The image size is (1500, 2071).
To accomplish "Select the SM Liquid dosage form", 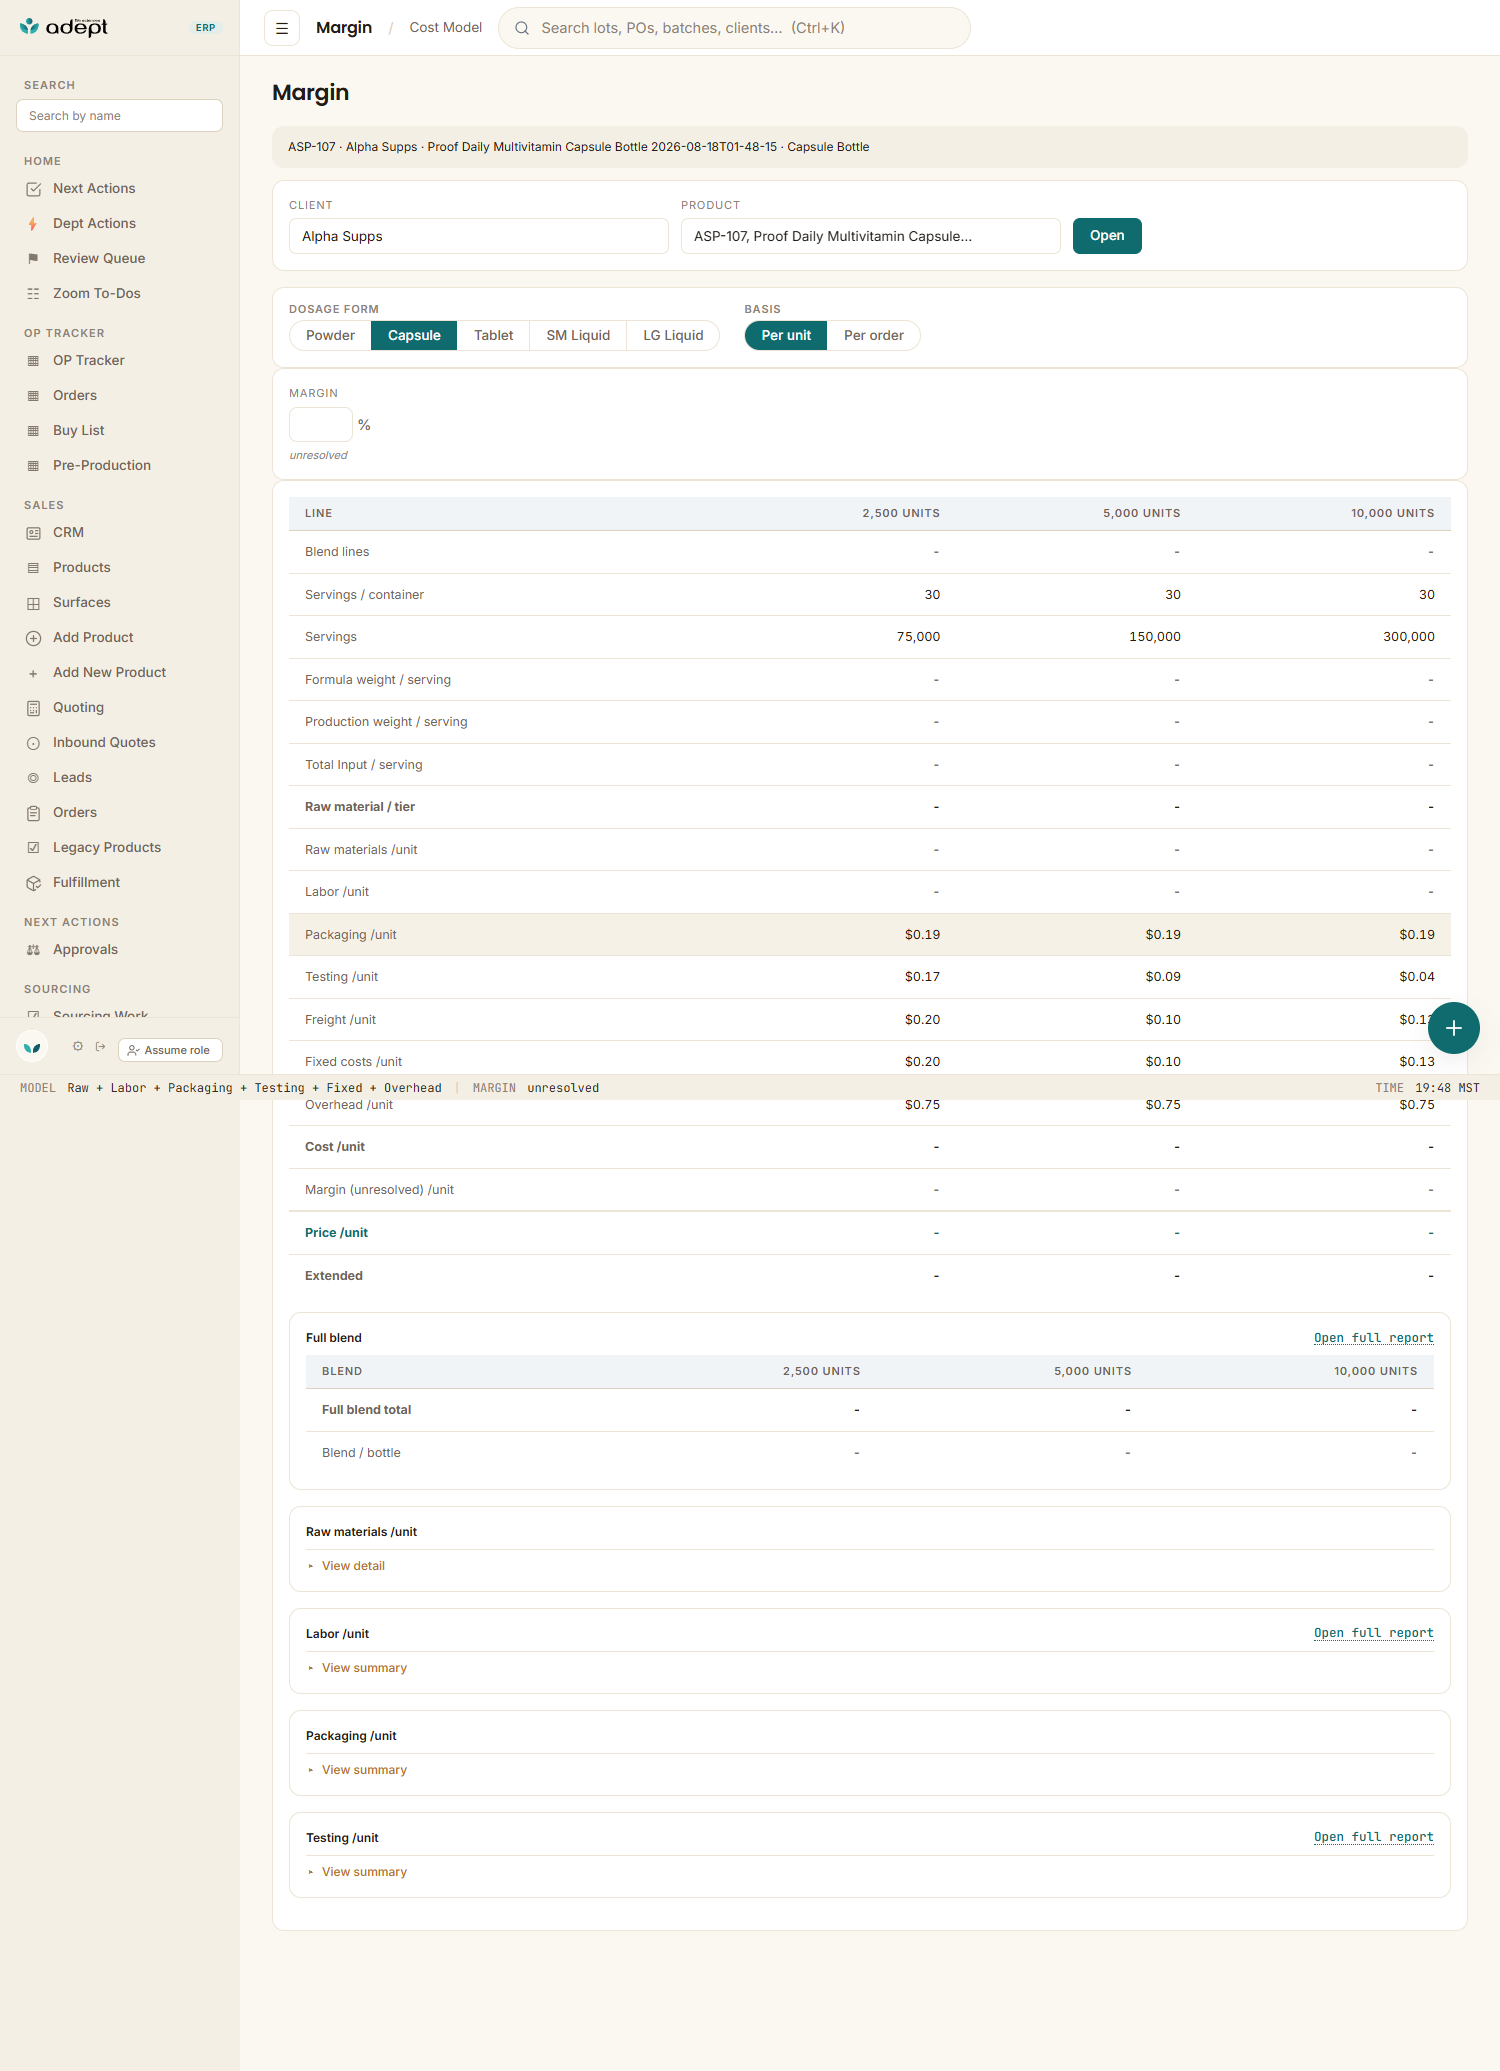I will tap(578, 336).
